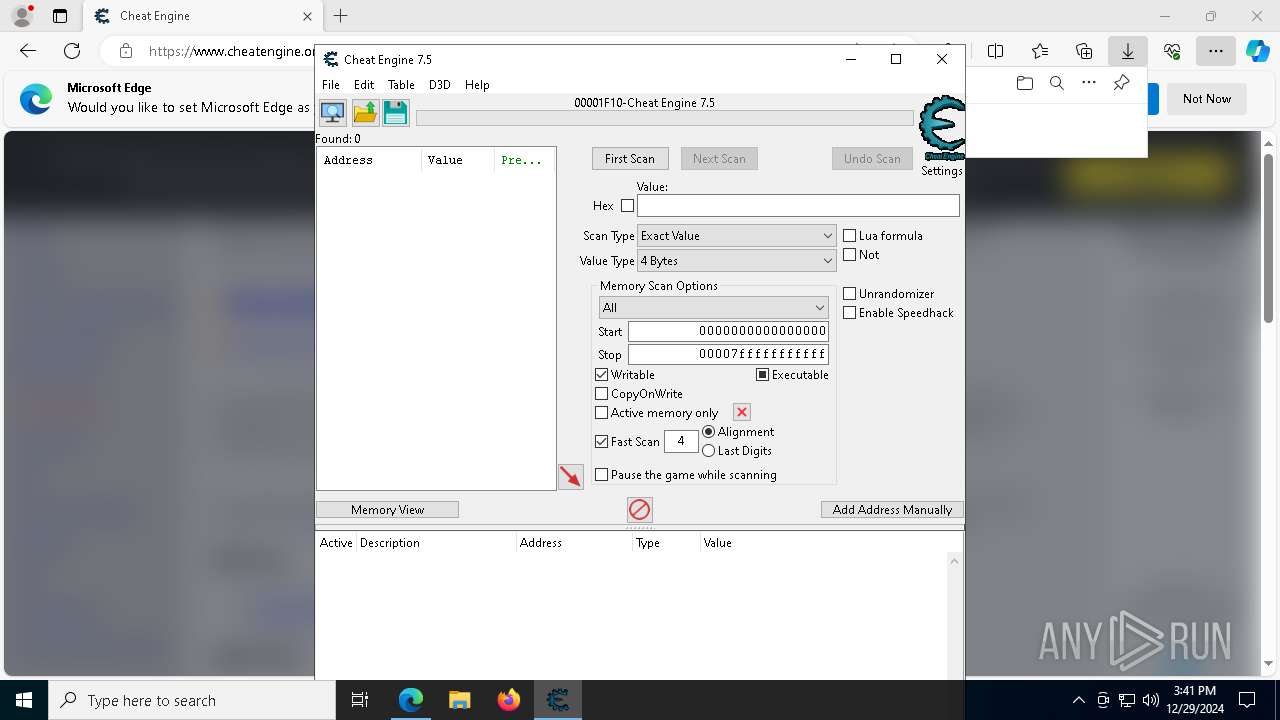Open downloads folder icon in Downloads panel

point(1024,83)
